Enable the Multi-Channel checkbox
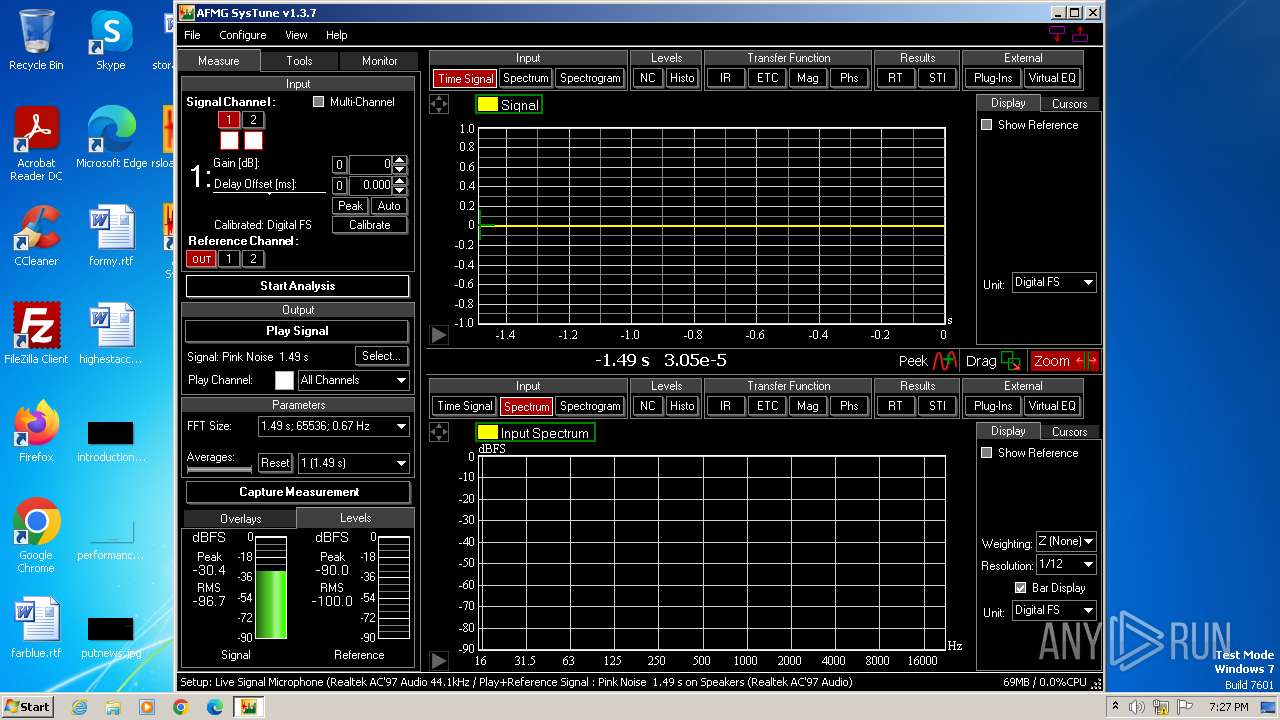Viewport: 1280px width, 720px height. pyautogui.click(x=319, y=102)
